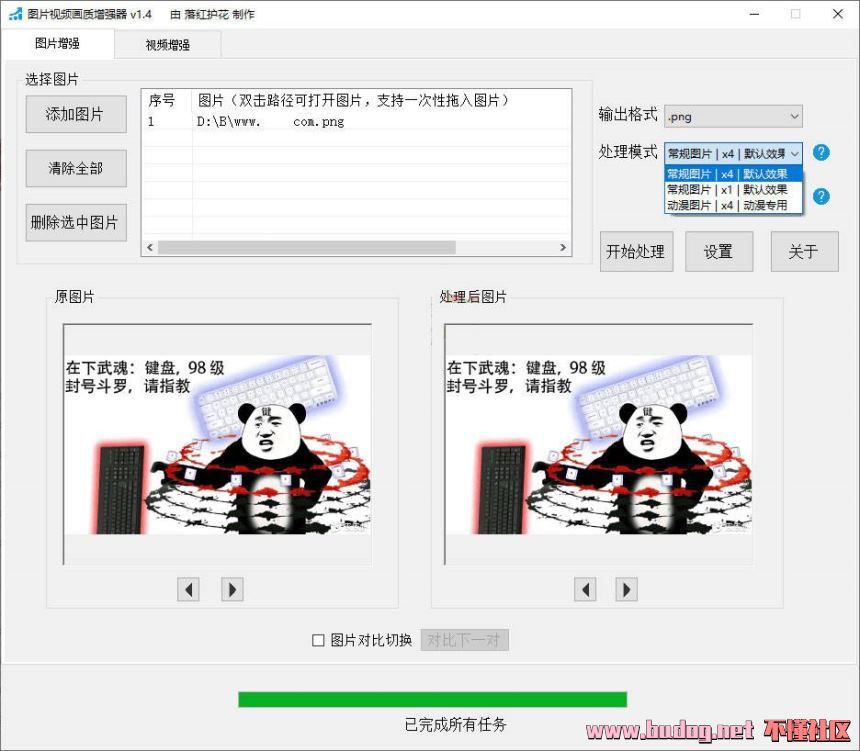Click the help icon beside 处理模式
Image resolution: width=860 pixels, height=751 pixels.
pyautogui.click(x=821, y=152)
